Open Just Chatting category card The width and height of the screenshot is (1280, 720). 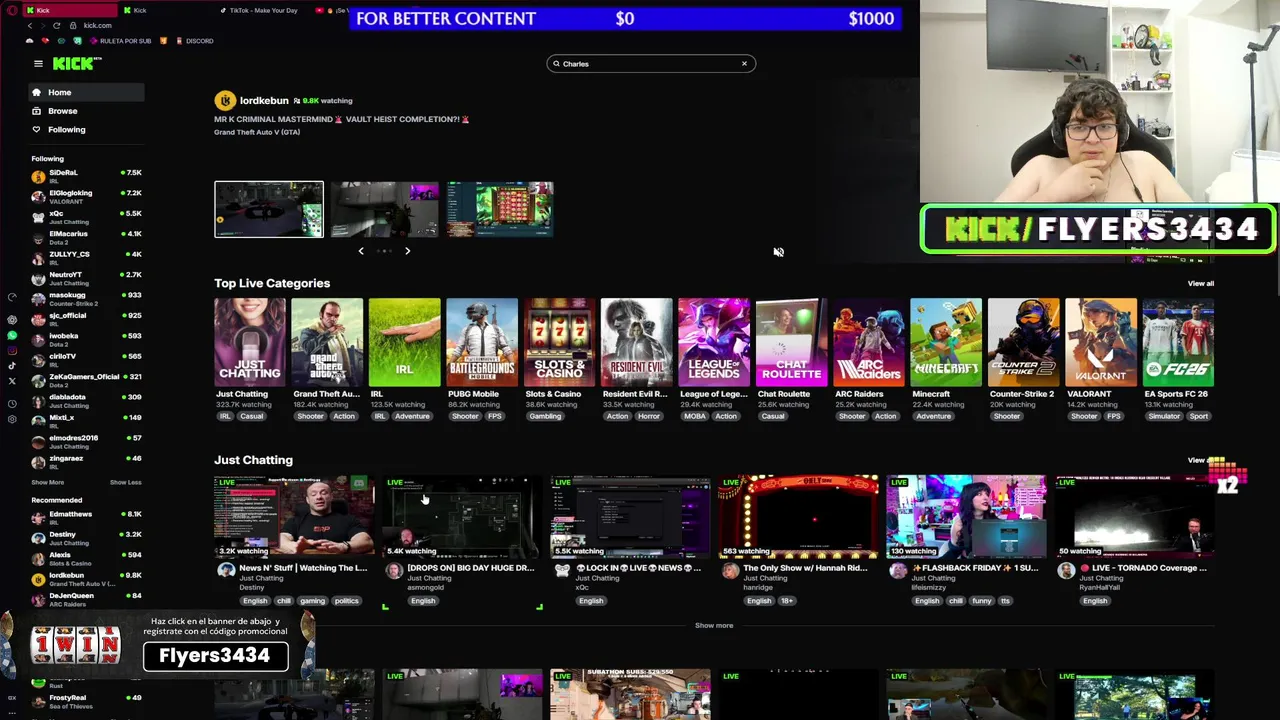250,342
